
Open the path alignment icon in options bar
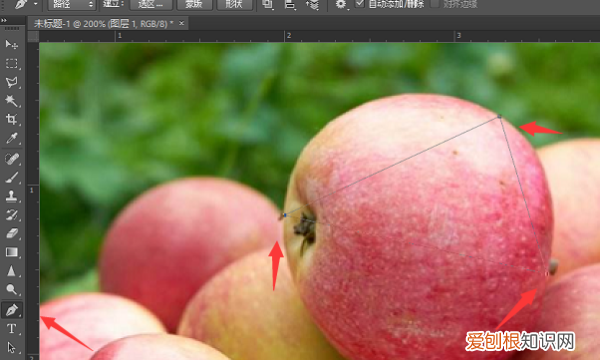(x=290, y=5)
